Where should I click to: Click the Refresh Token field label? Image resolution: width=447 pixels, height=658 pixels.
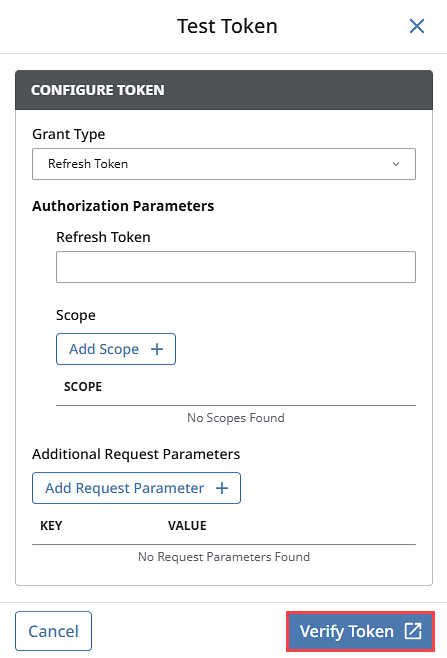point(103,237)
